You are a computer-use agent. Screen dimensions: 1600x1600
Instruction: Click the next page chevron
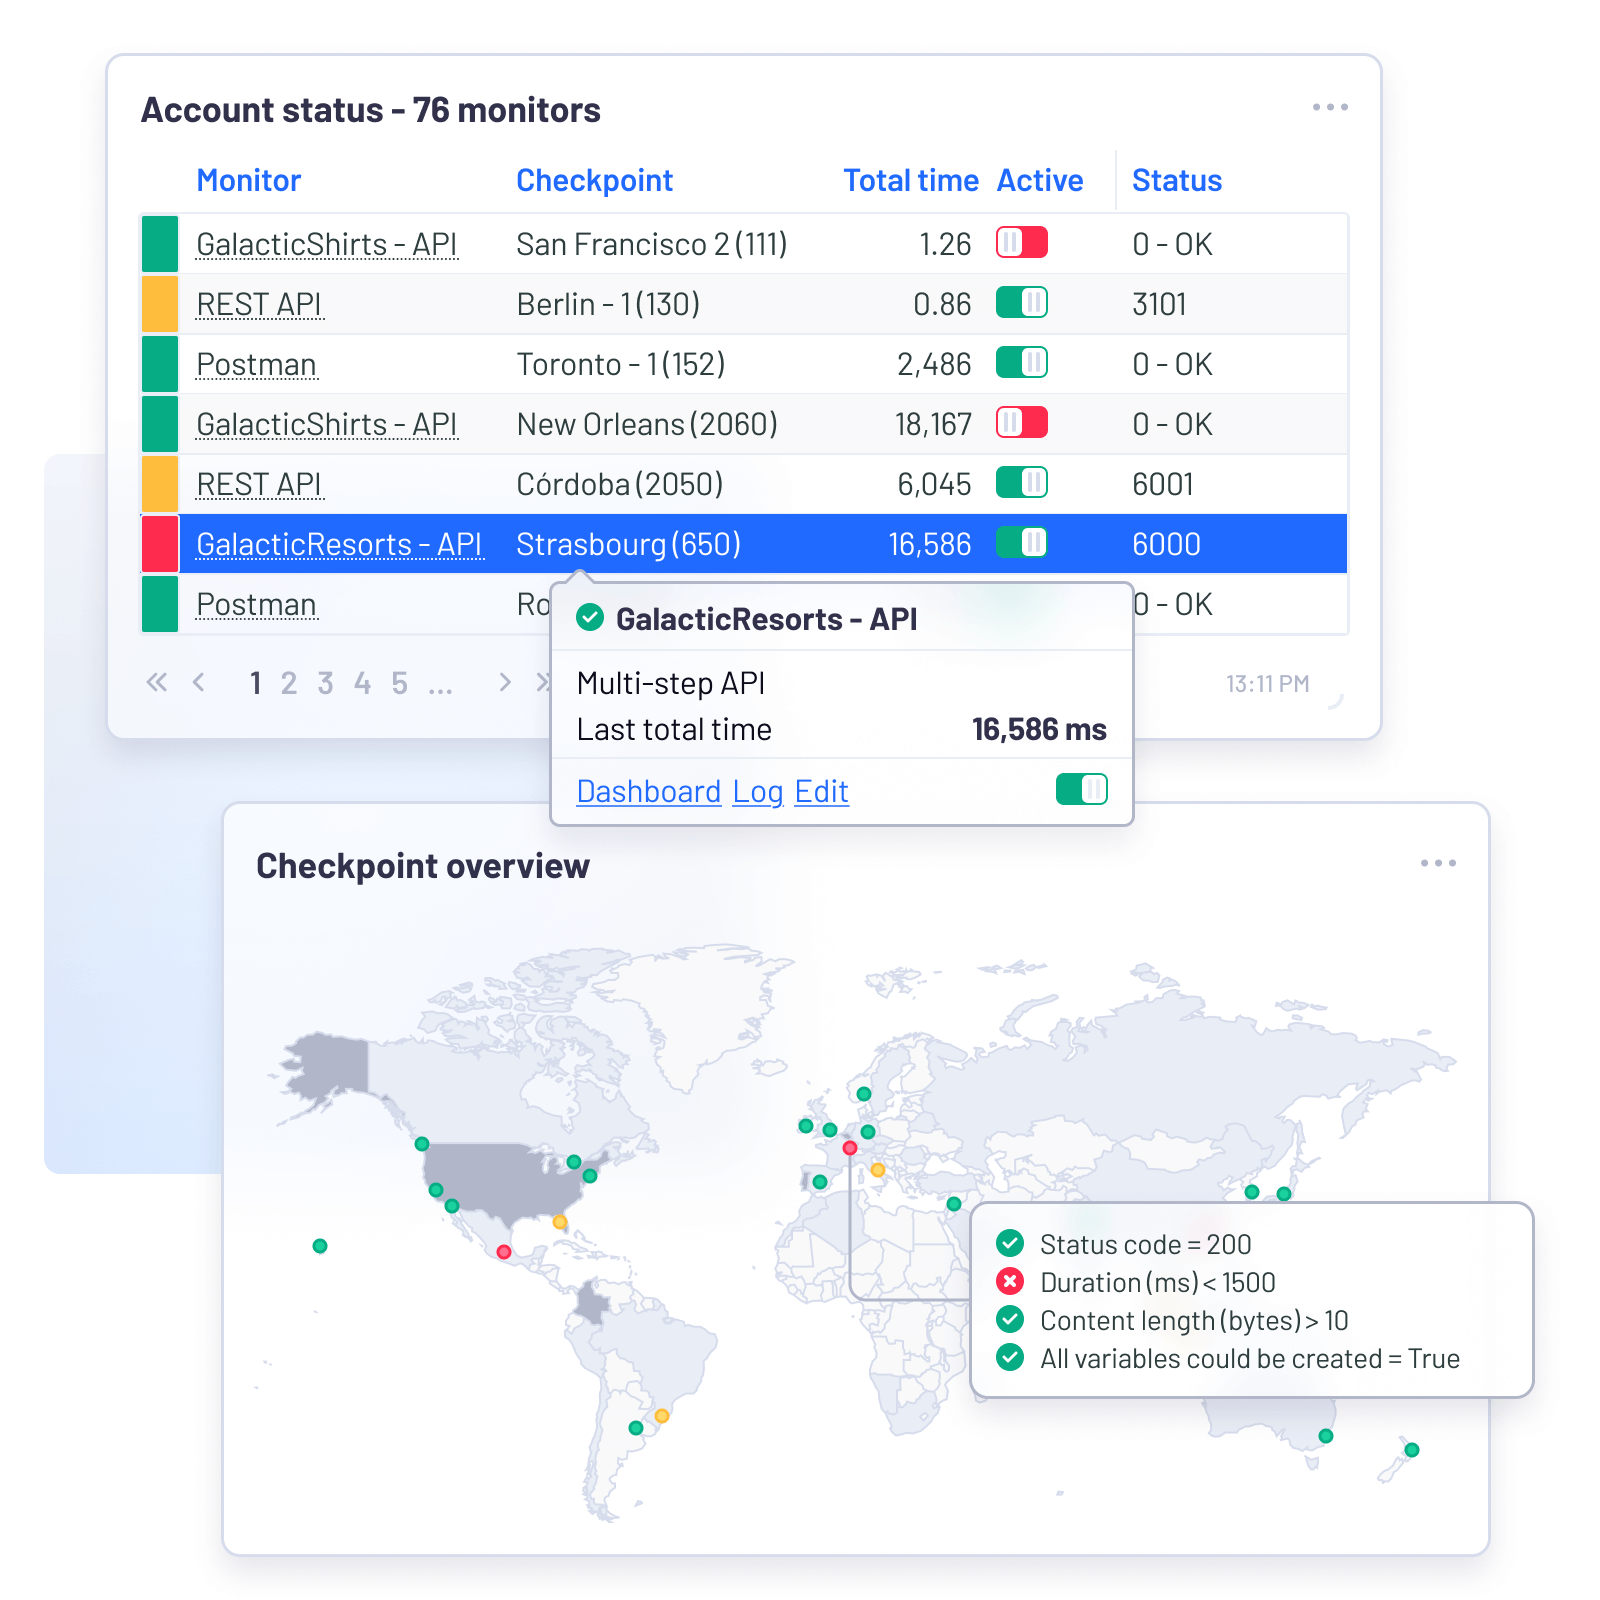(505, 682)
